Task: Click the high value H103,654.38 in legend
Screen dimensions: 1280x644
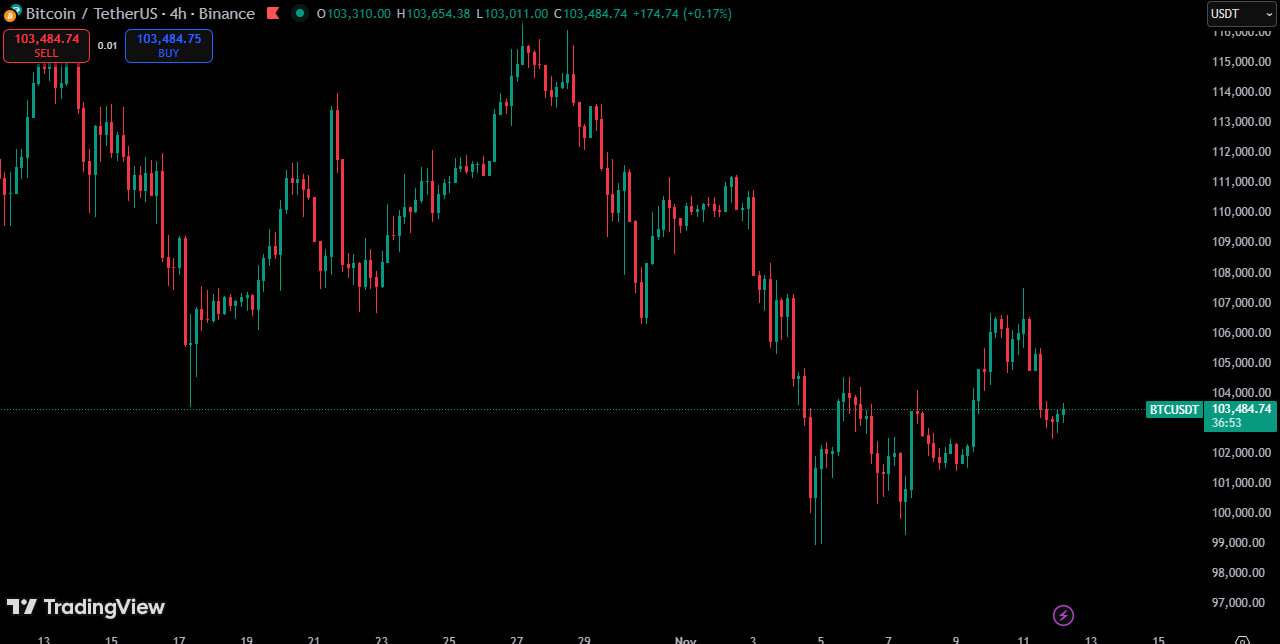Action: (433, 14)
